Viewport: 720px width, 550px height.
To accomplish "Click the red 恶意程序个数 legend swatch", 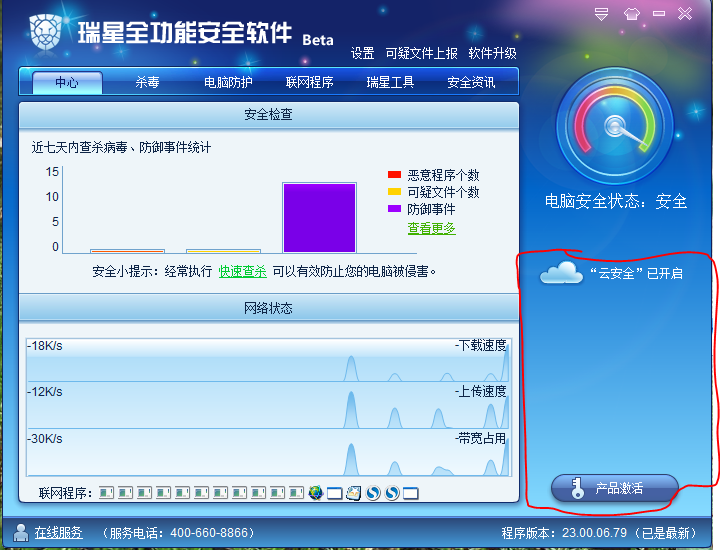I will 394,174.
